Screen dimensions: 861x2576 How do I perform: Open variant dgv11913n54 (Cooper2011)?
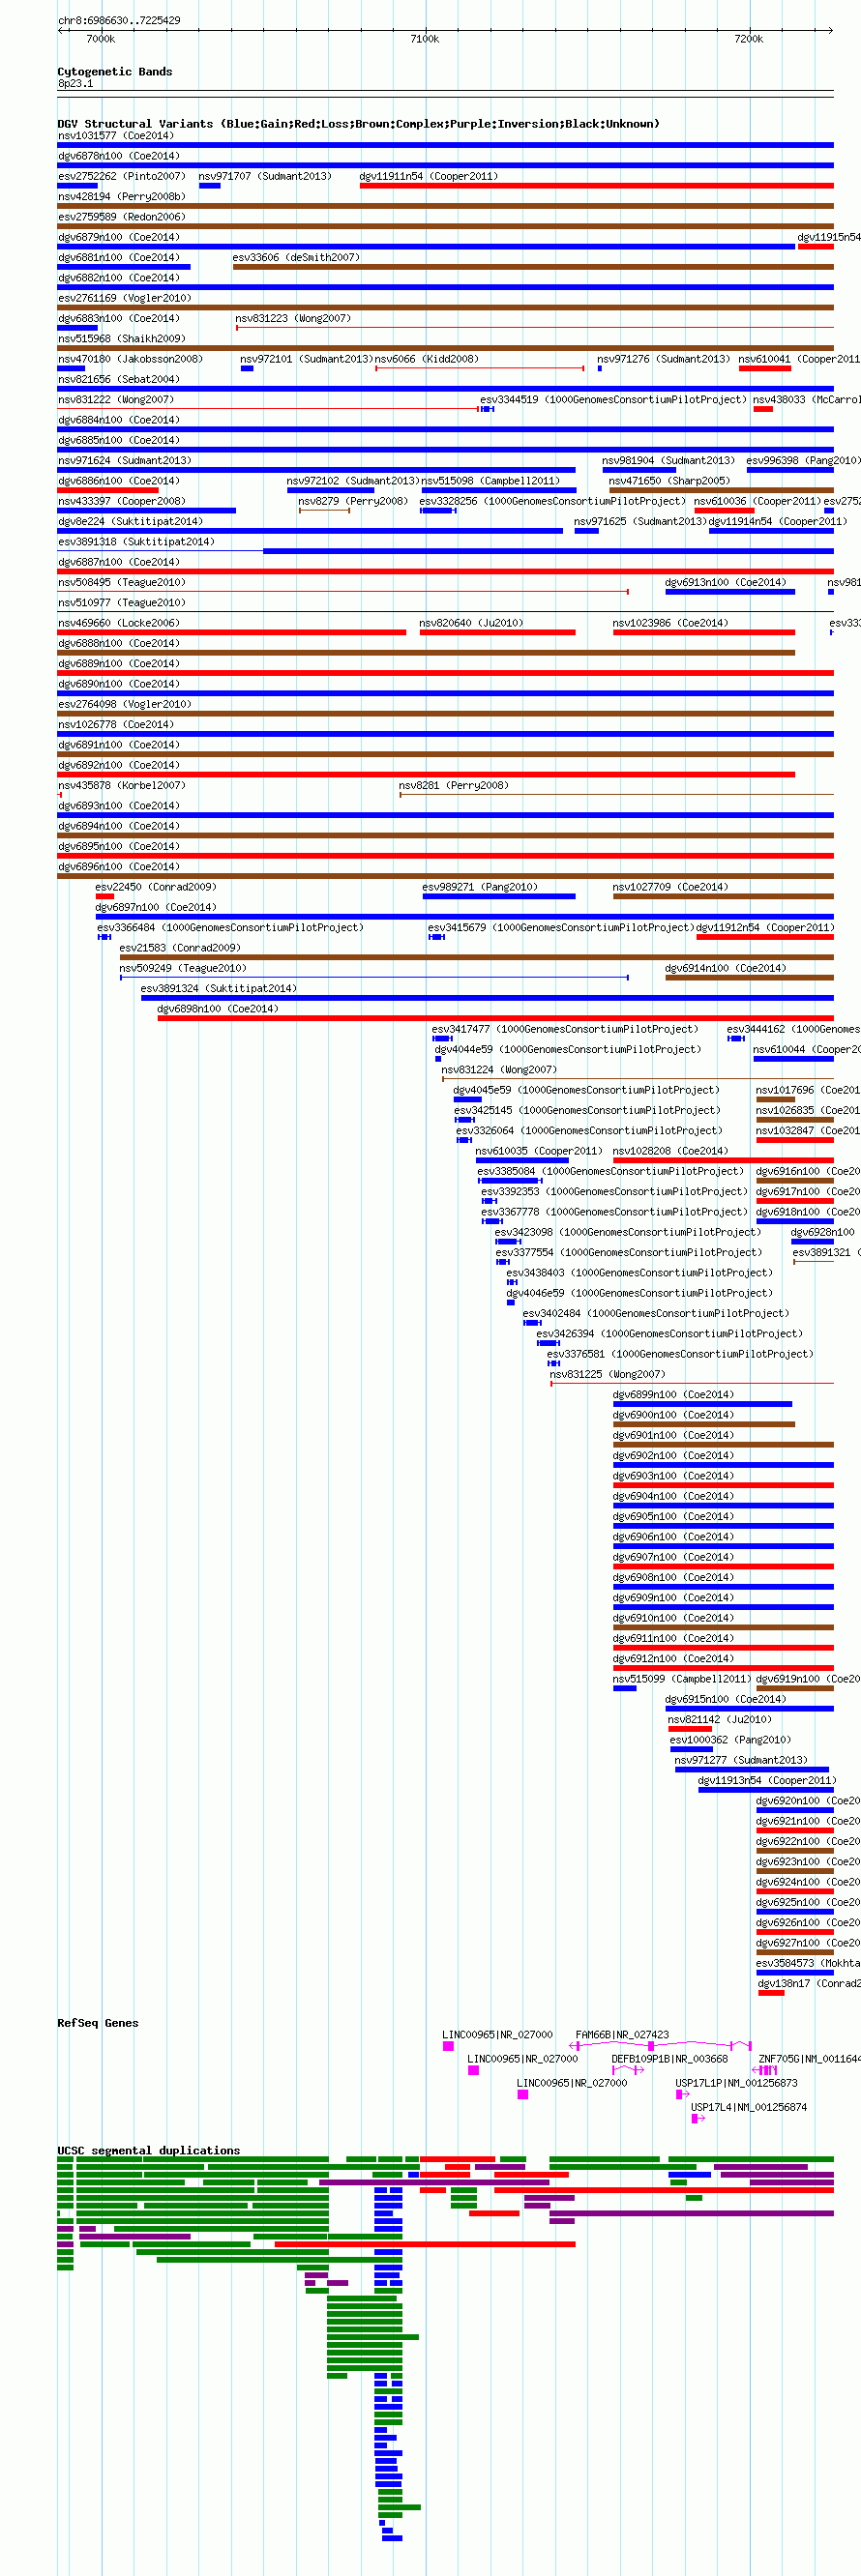[x=767, y=1780]
